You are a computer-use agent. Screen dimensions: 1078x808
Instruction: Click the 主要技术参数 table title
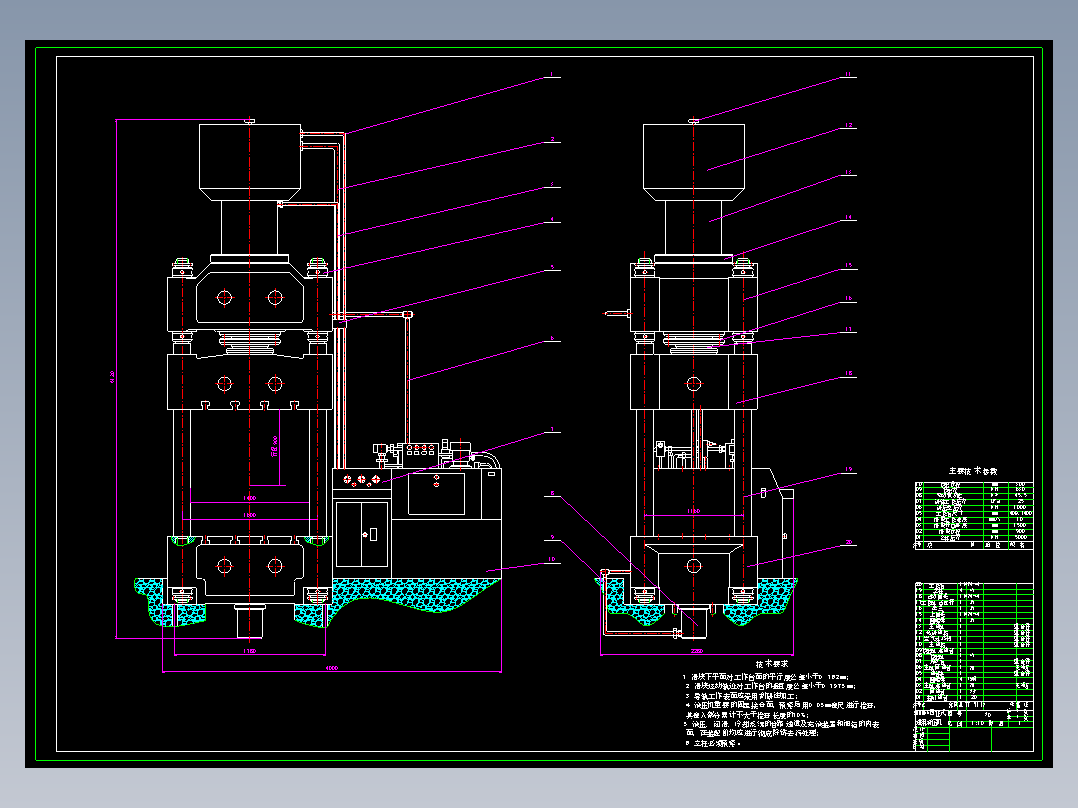[973, 471]
